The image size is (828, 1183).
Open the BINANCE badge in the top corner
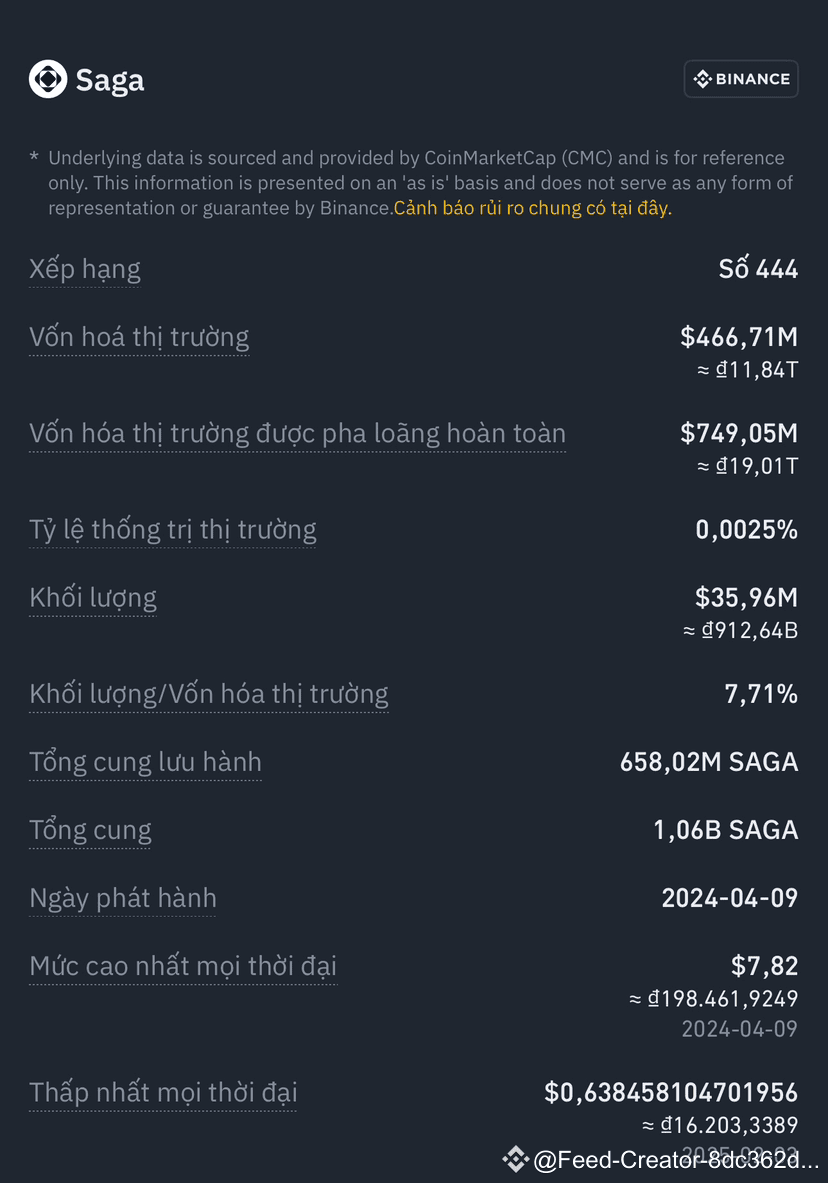point(741,79)
